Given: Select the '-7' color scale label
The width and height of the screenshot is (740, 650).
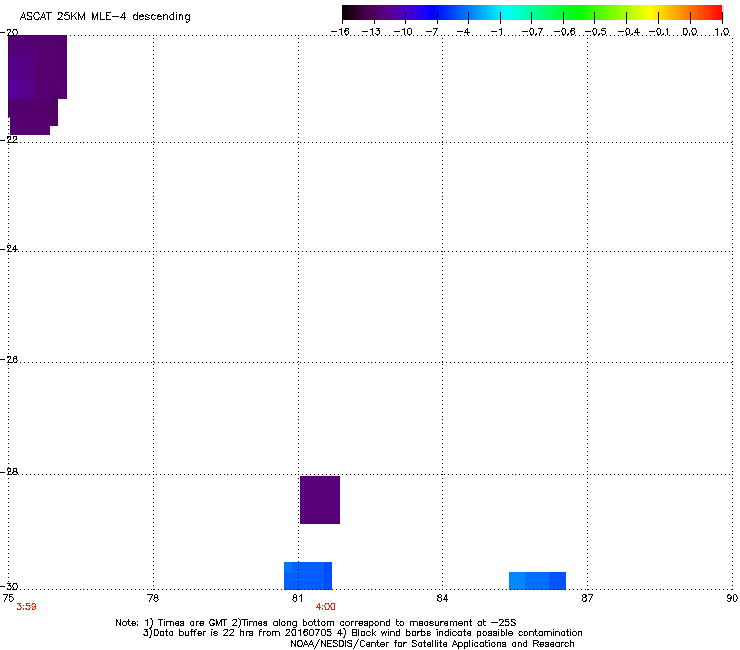Looking at the screenshot, I should click(x=432, y=32).
